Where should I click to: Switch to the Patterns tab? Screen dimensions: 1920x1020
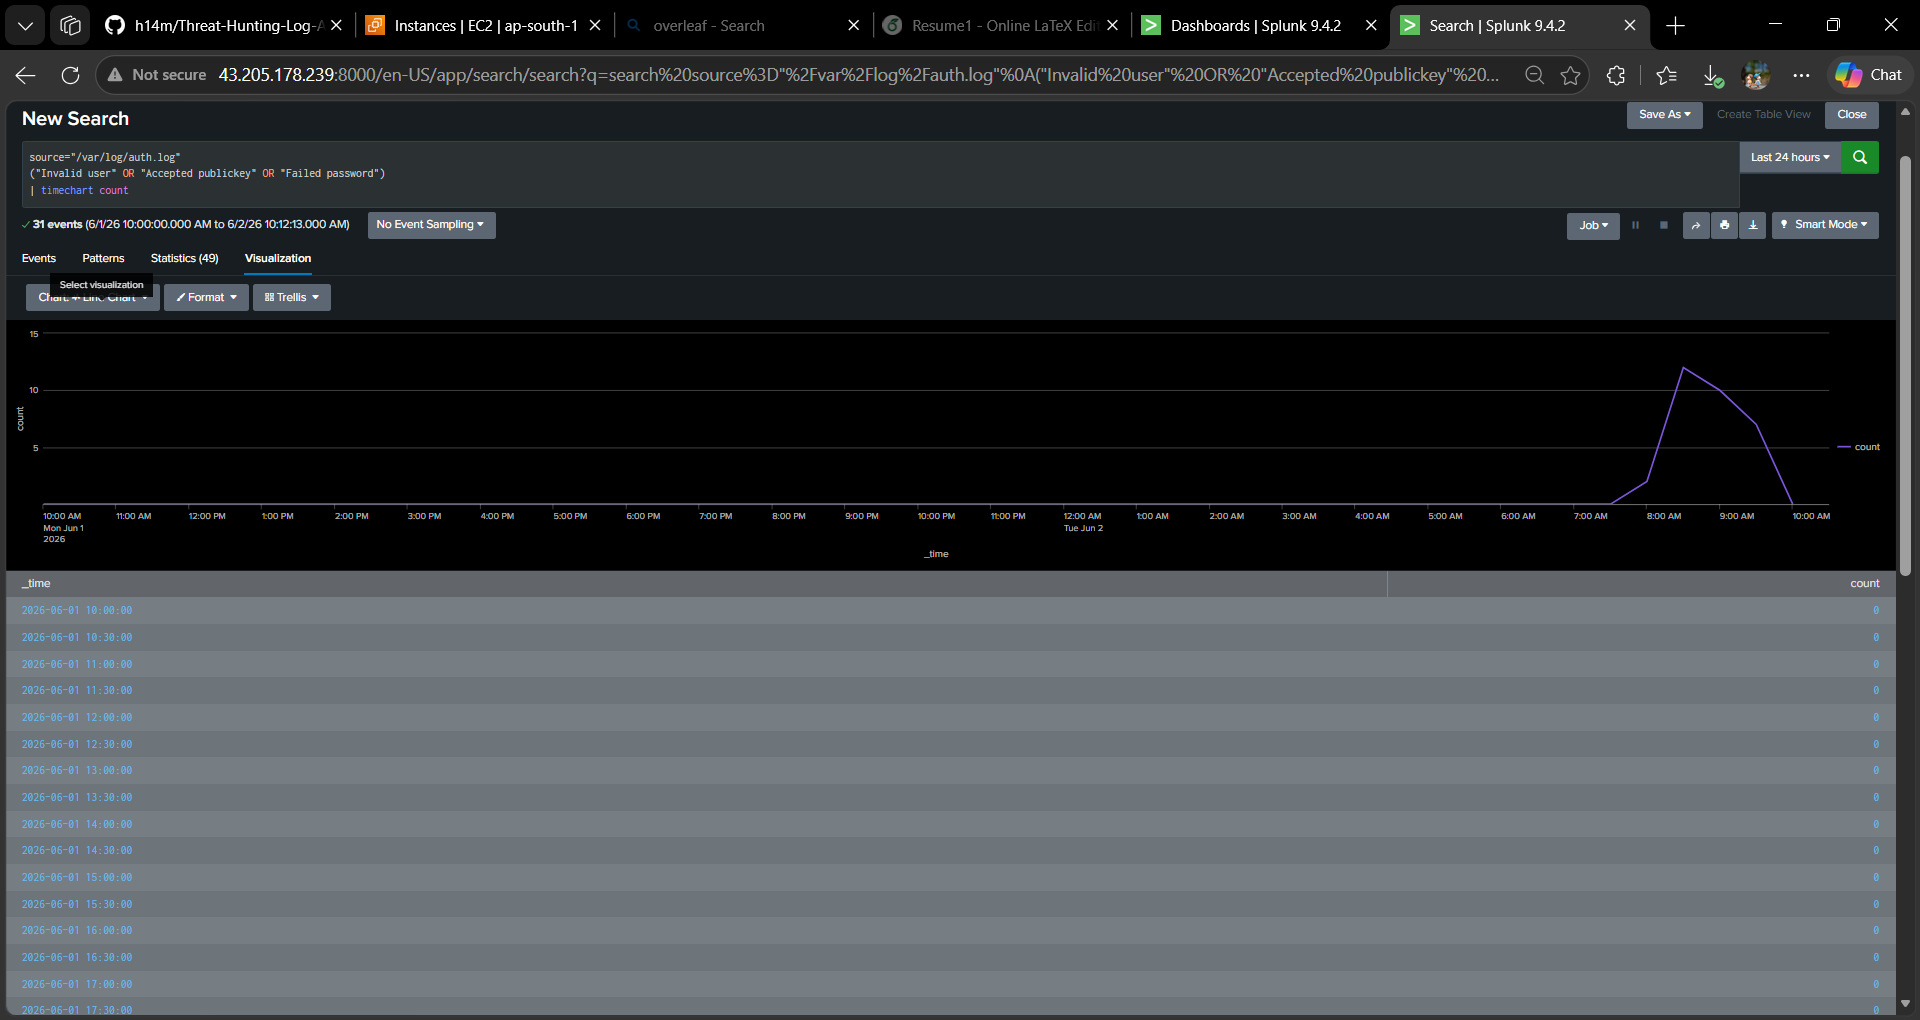103,259
